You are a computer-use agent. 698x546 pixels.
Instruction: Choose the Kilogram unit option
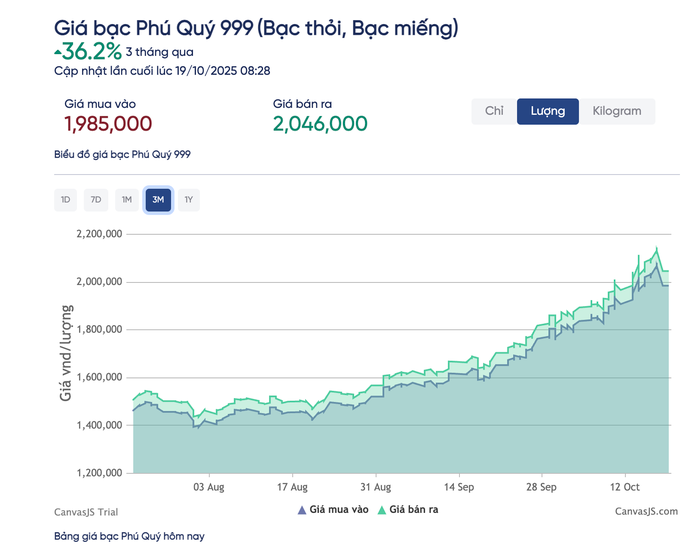point(617,111)
